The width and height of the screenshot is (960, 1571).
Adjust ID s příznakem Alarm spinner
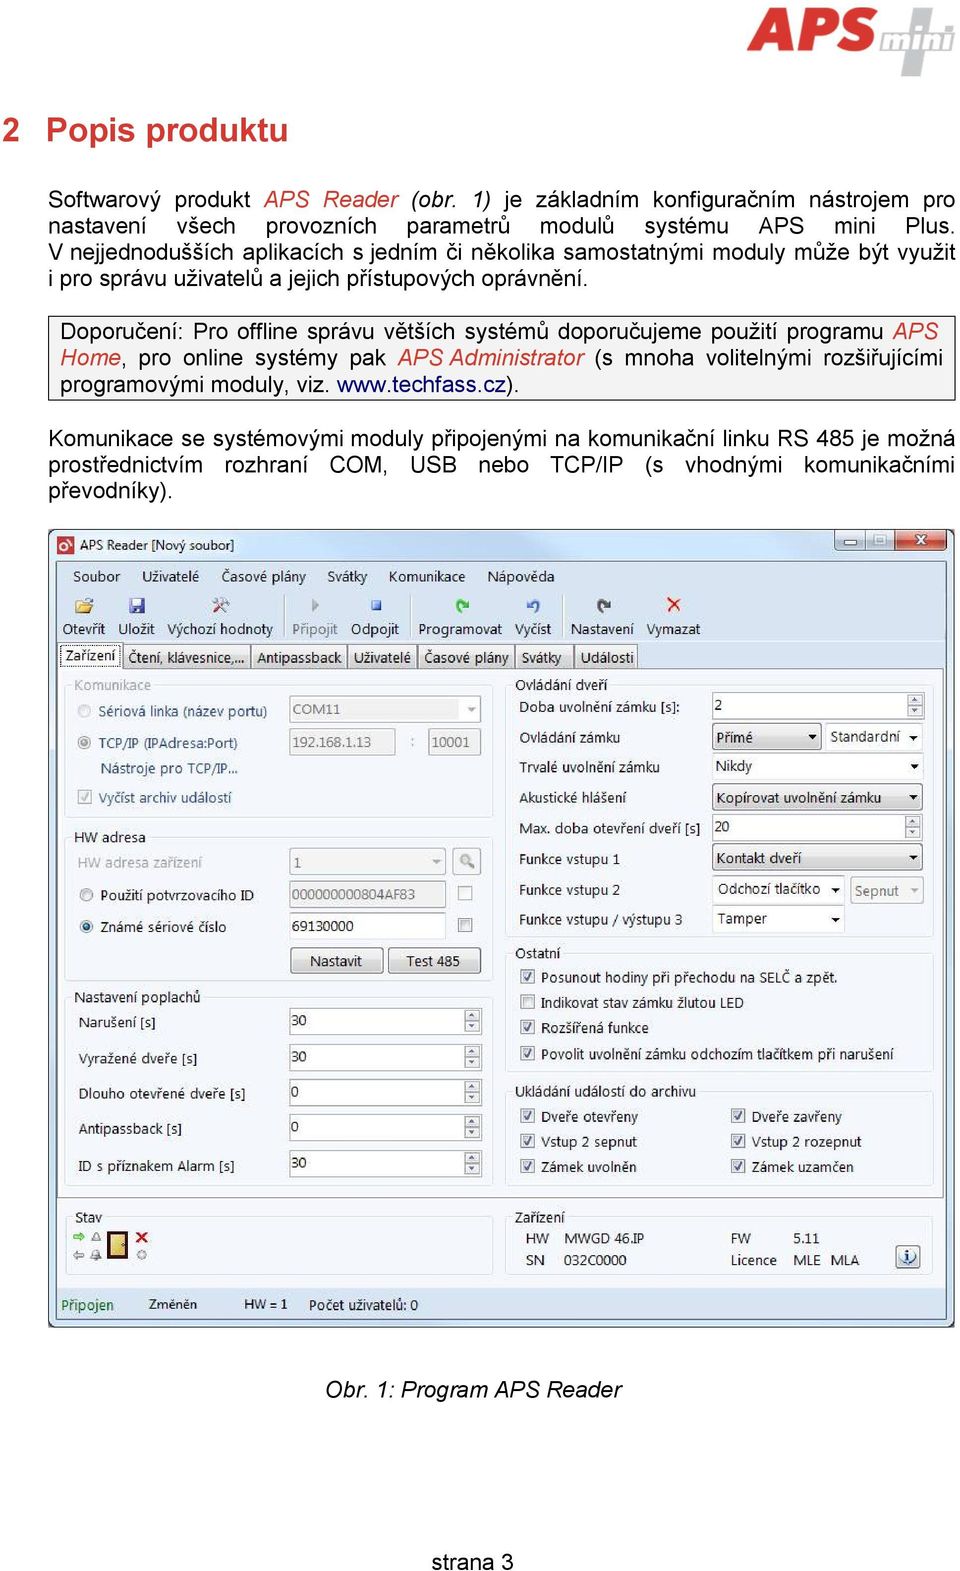pyautogui.click(x=473, y=1163)
